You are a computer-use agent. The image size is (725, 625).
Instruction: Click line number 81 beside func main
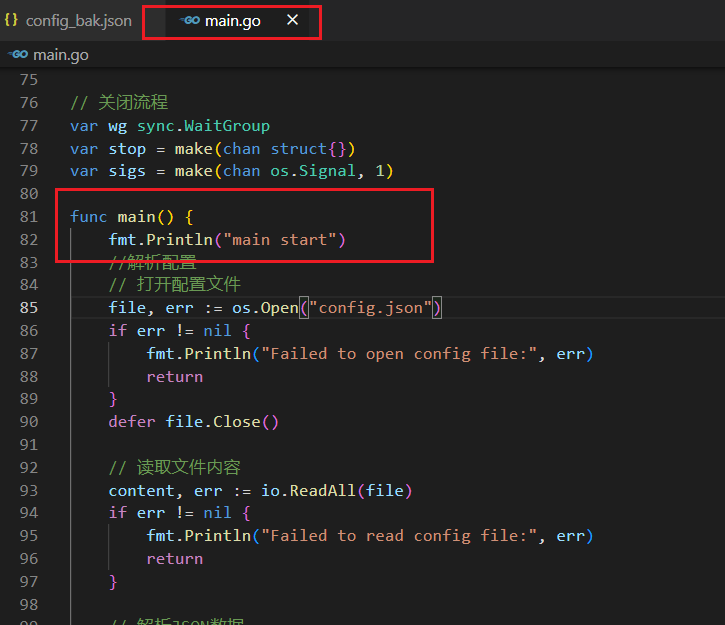point(28,217)
